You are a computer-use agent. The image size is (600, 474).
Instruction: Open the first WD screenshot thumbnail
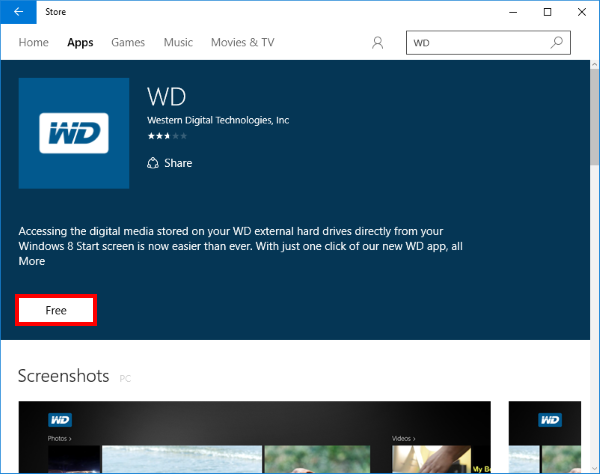[254, 437]
